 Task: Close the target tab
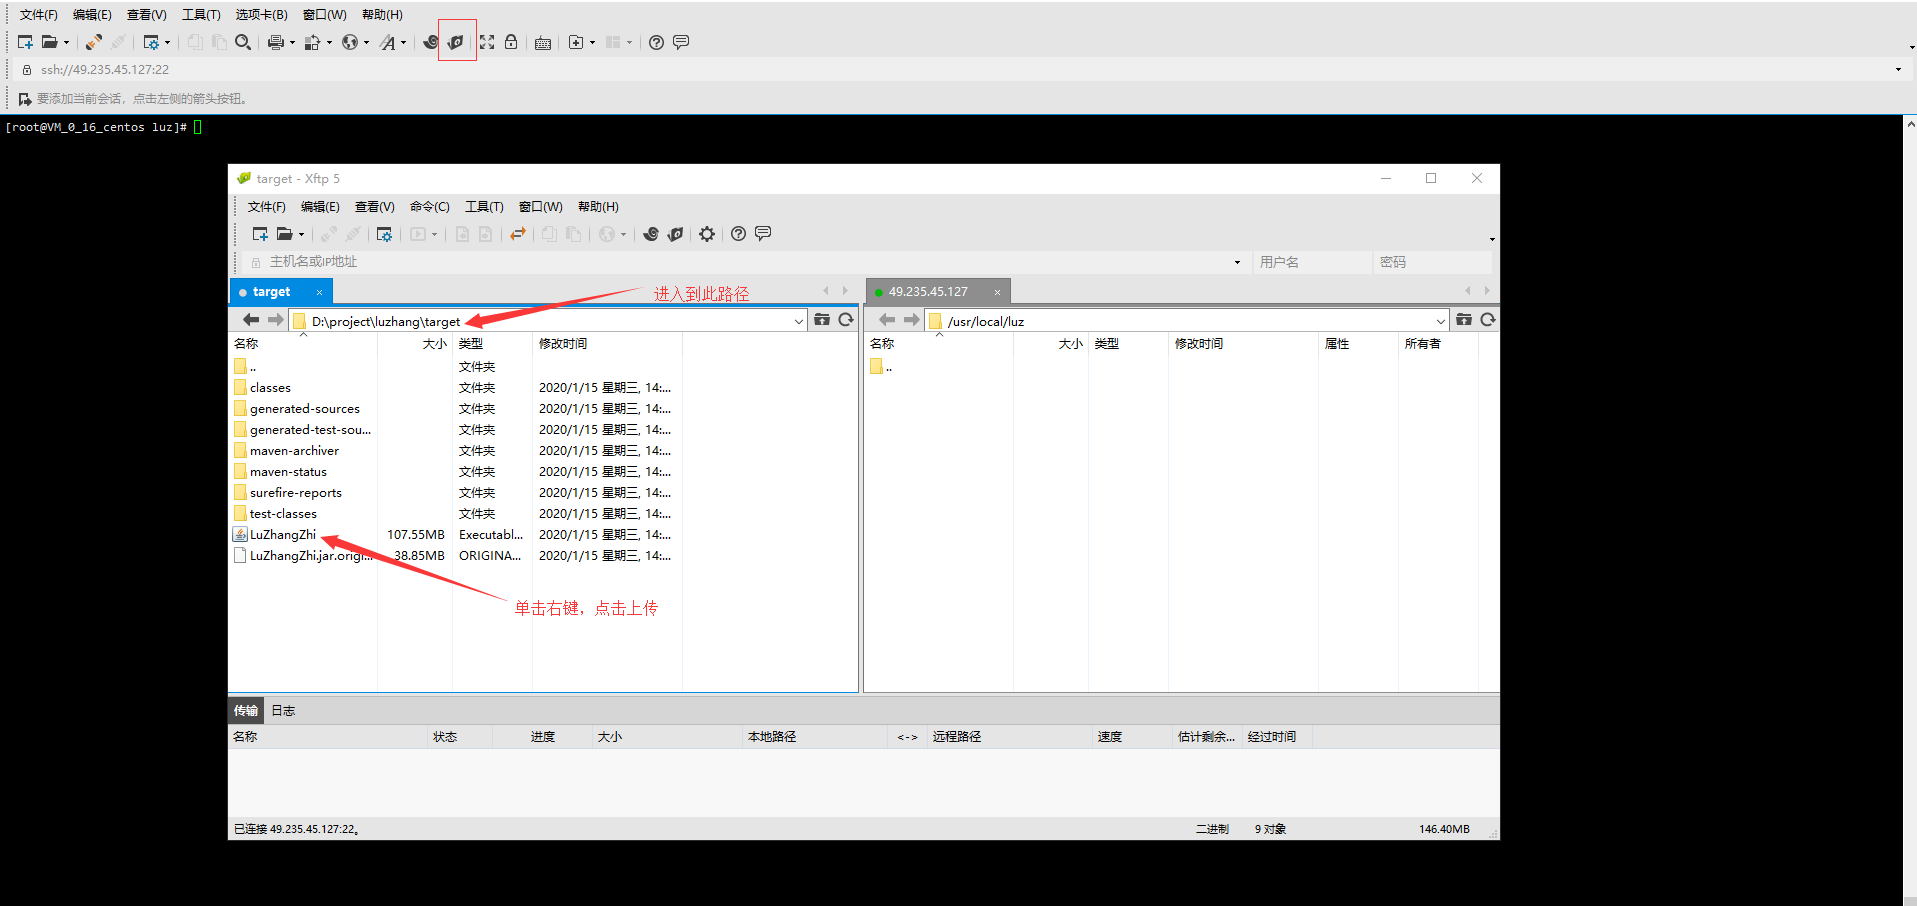tap(319, 292)
